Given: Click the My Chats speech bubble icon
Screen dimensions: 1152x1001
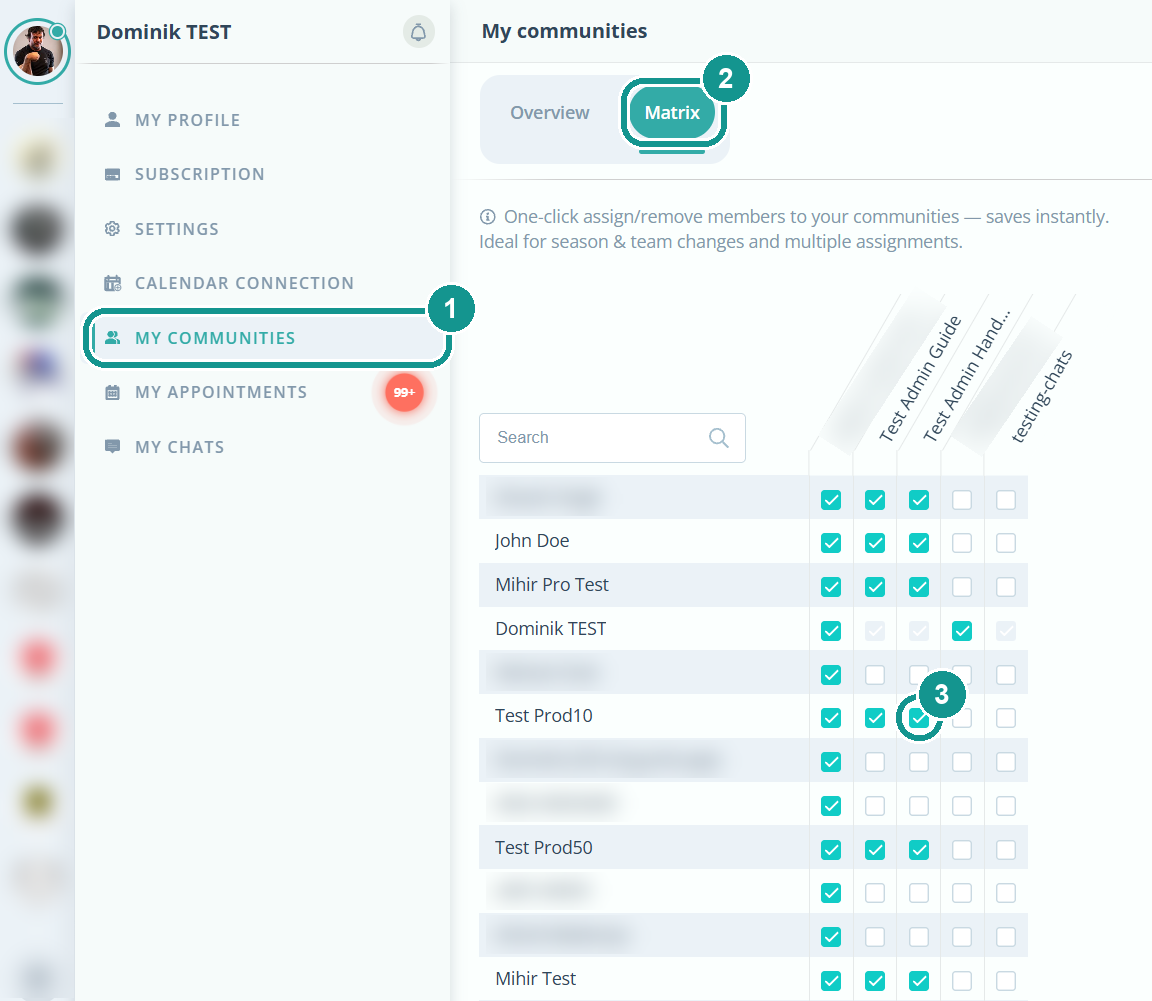Looking at the screenshot, I should [x=112, y=447].
